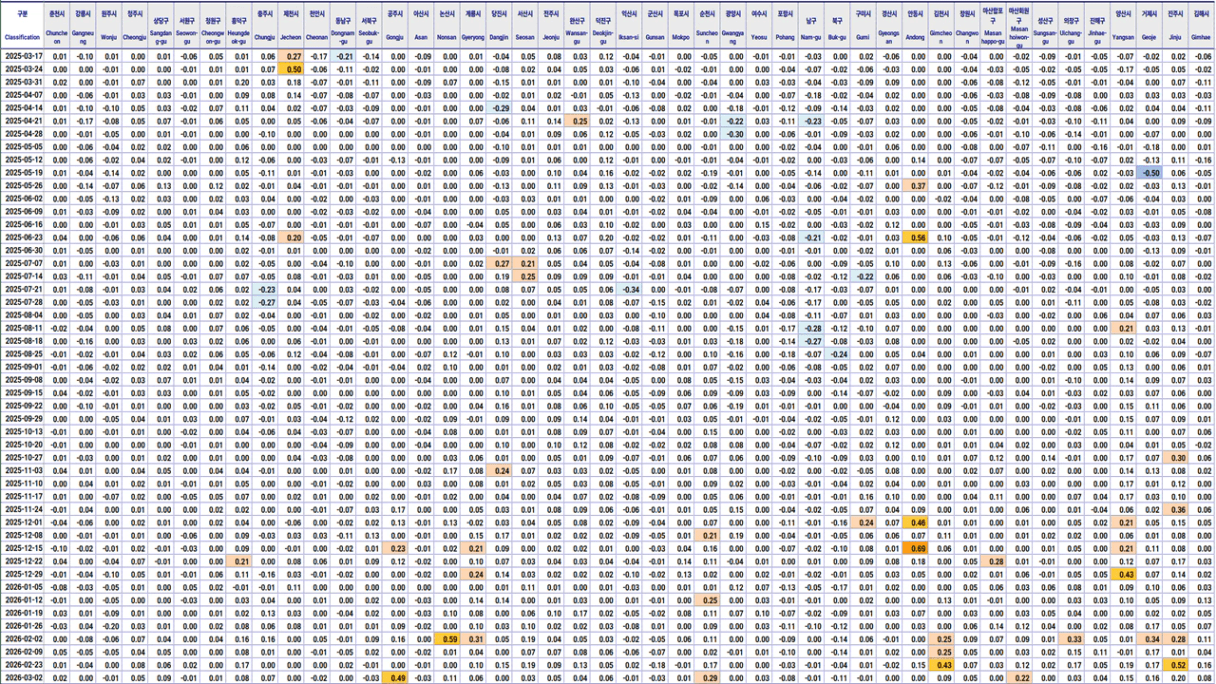Select the 2025-12-15 date row label
This screenshot has height=684, width=1216.
click(x=23, y=548)
